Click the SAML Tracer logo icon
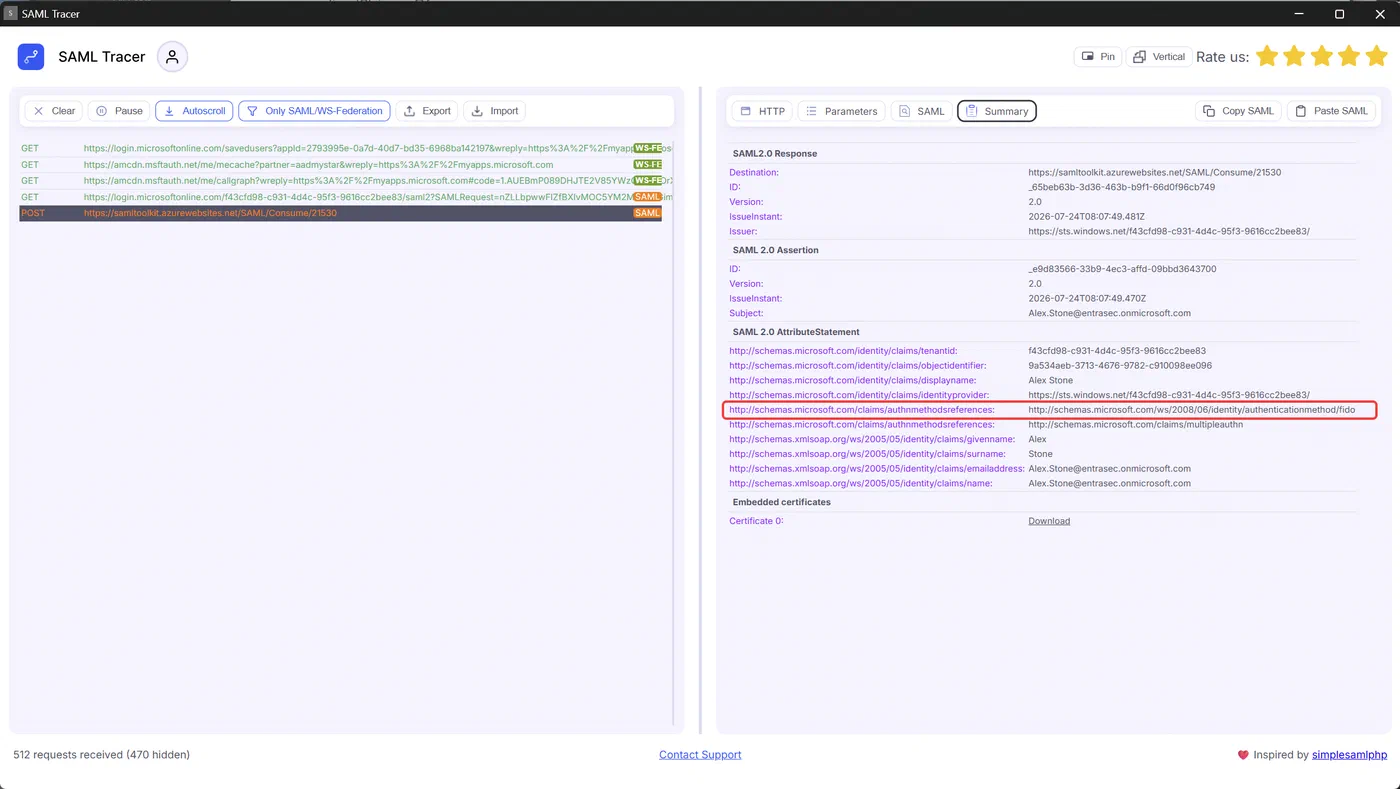The image size is (1400, 789). click(x=31, y=57)
